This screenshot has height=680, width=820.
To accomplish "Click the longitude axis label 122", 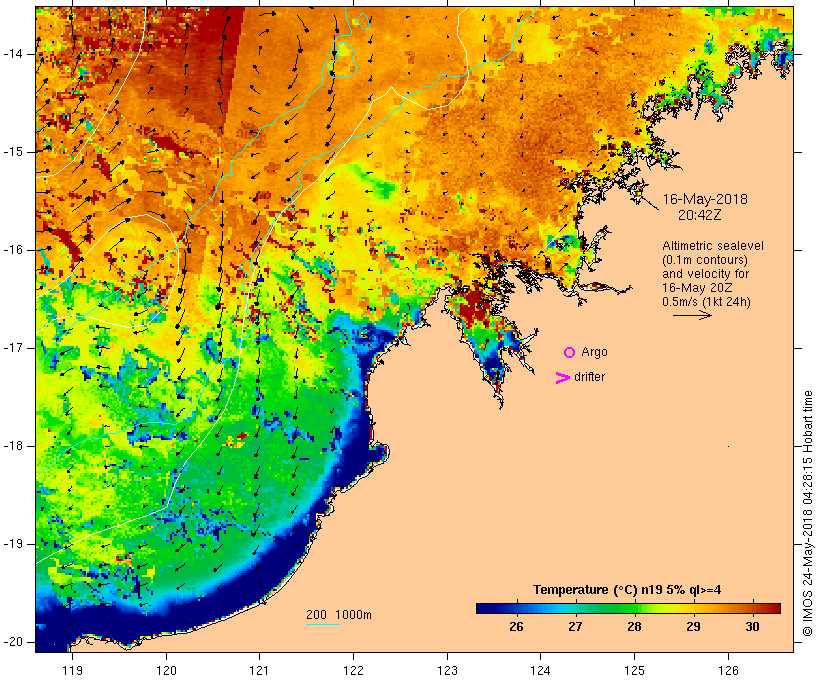I will [x=353, y=670].
